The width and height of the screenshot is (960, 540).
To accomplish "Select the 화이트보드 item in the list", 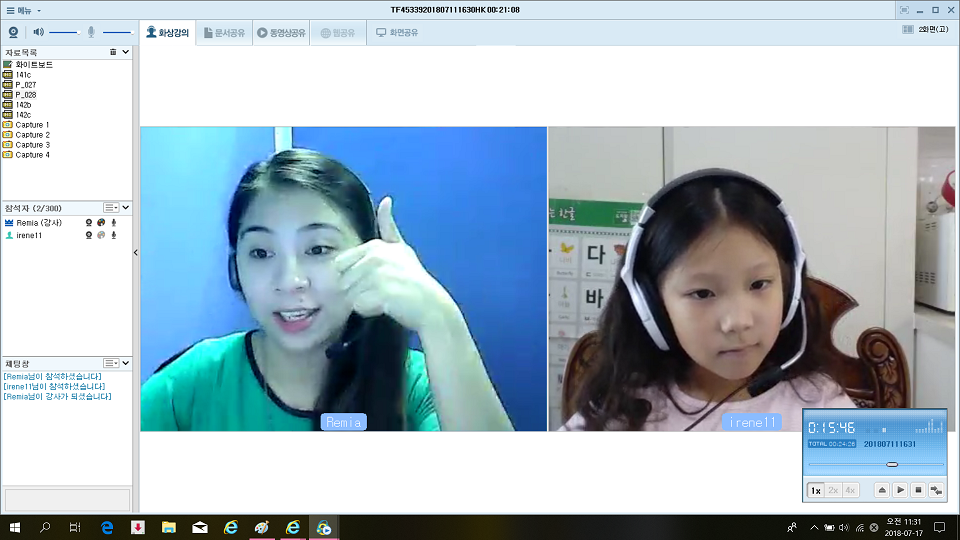I will (33, 65).
